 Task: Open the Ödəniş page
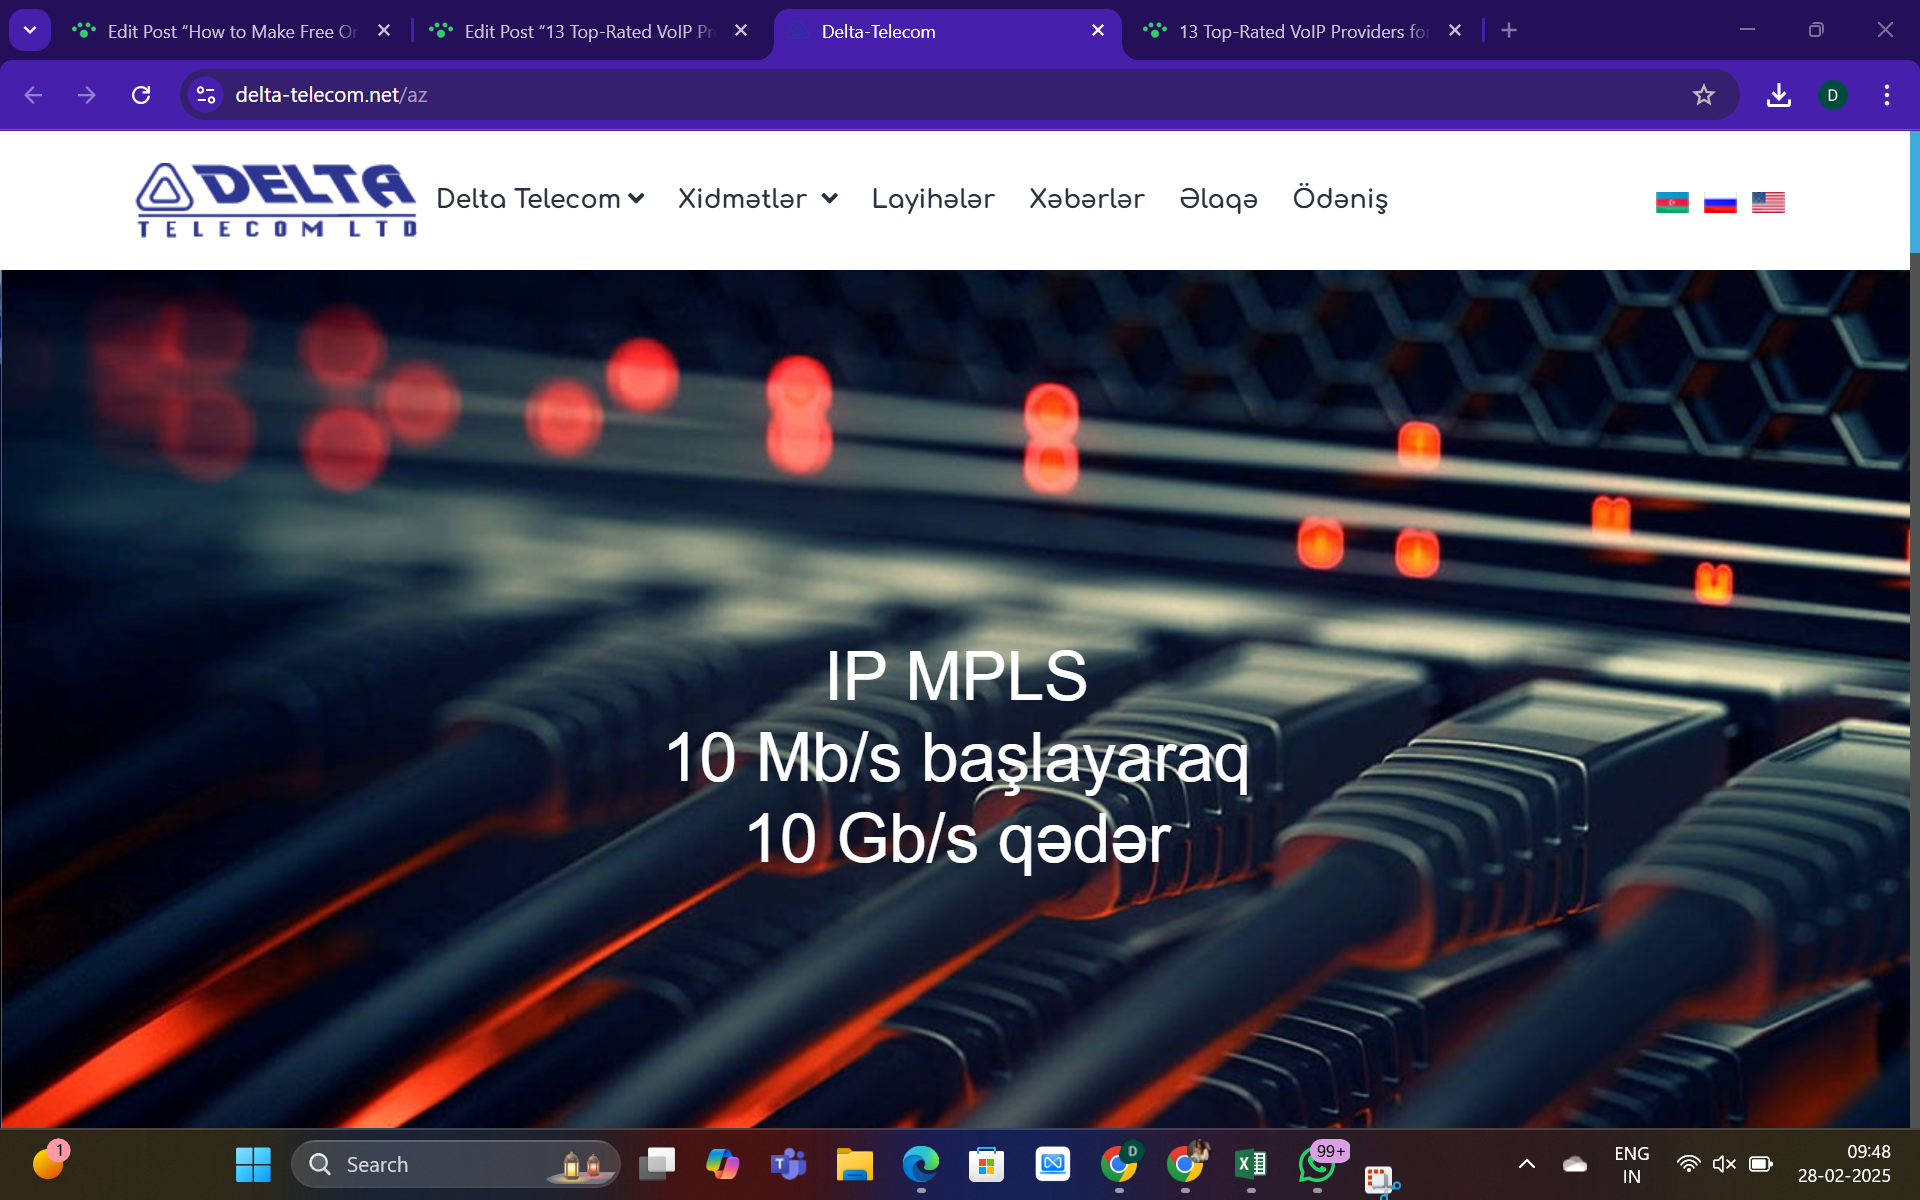tap(1340, 199)
